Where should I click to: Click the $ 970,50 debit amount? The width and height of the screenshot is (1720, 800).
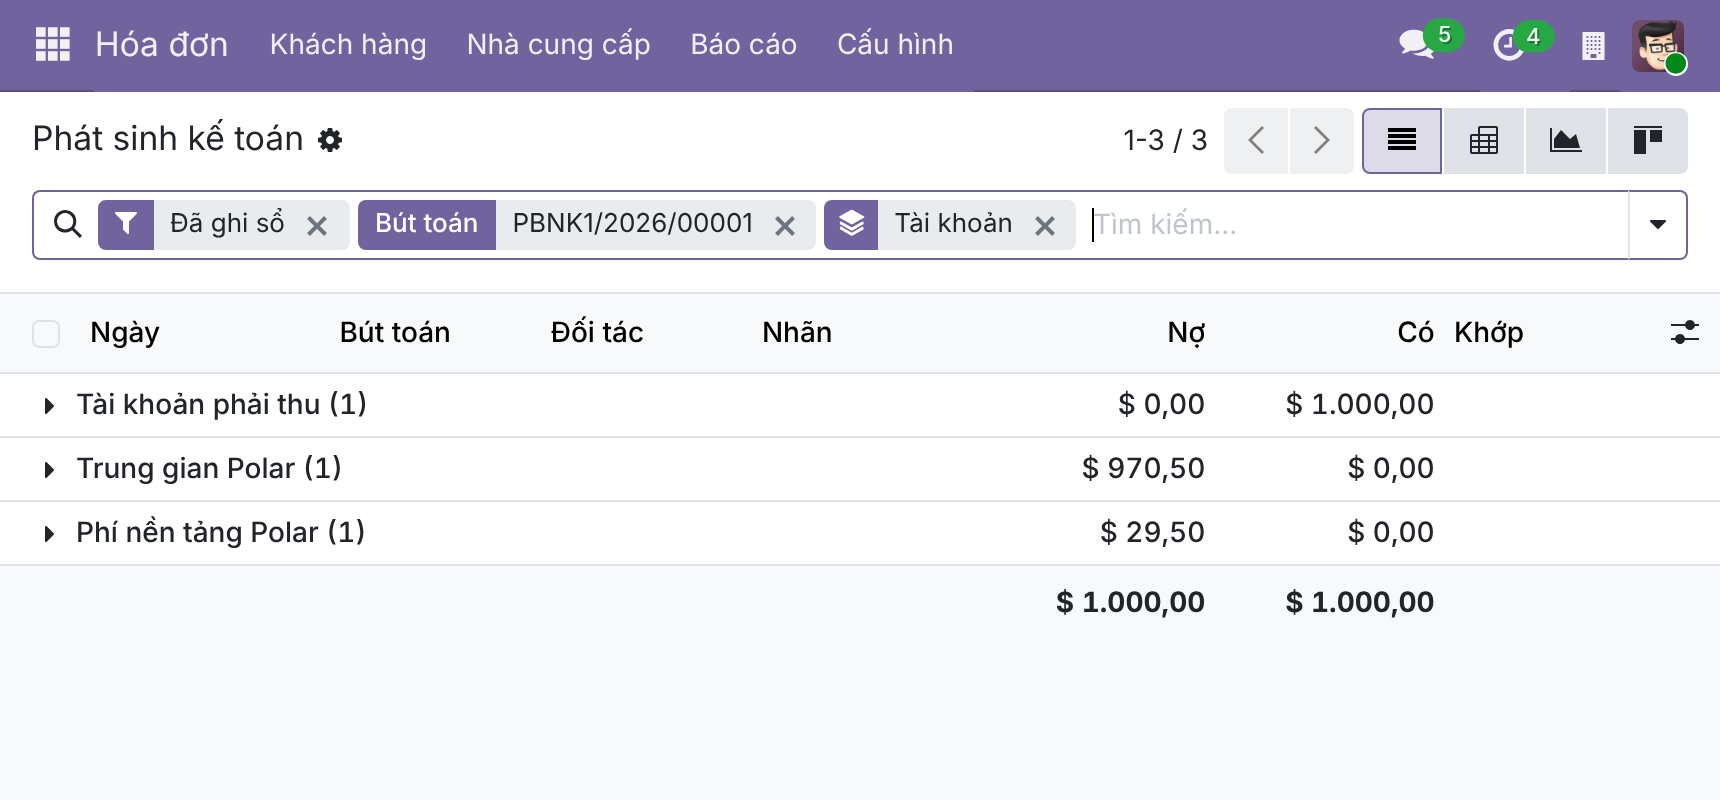point(1143,468)
